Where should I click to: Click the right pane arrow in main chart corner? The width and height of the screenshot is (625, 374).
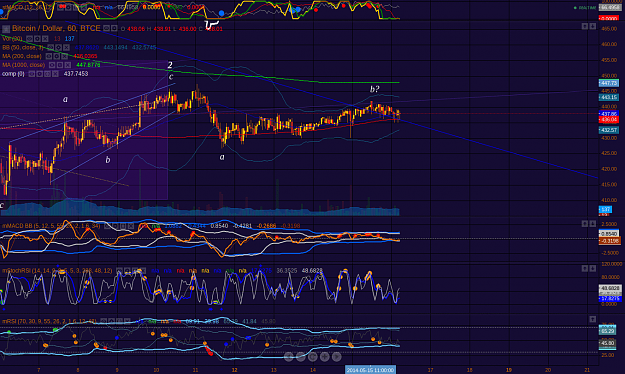(x=593, y=26)
